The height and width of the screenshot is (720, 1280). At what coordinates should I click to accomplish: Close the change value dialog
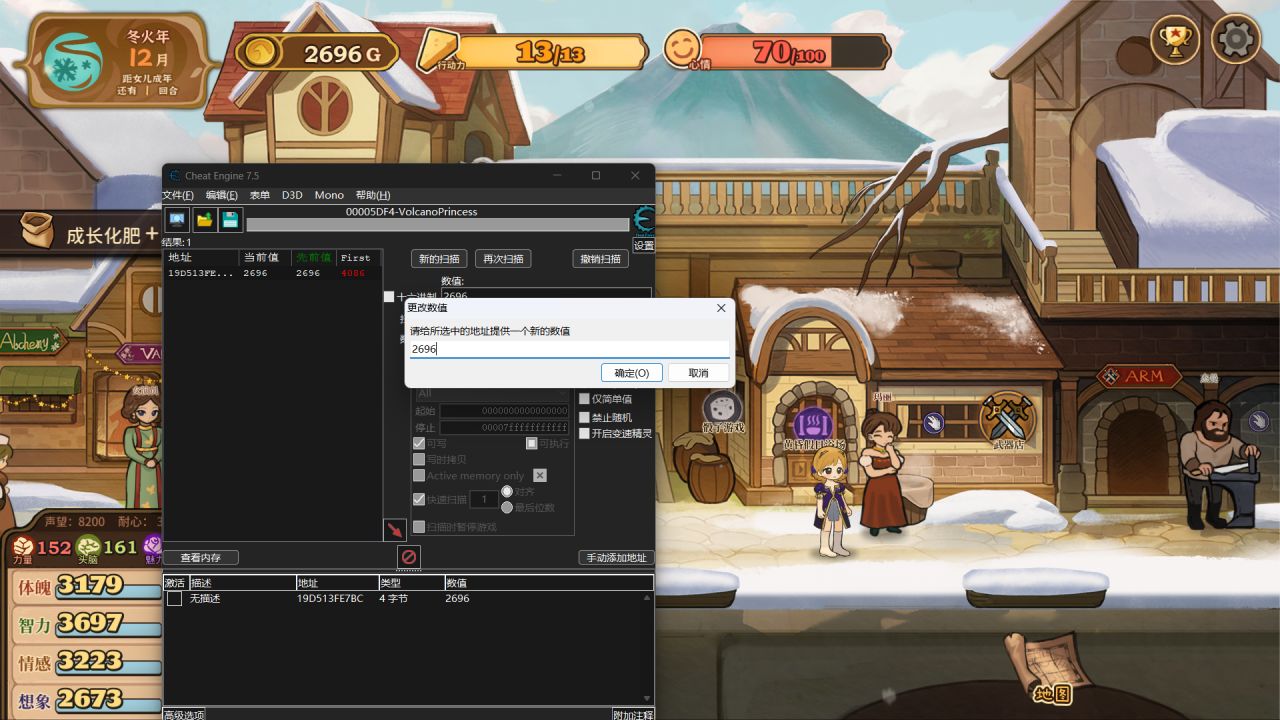coord(721,308)
